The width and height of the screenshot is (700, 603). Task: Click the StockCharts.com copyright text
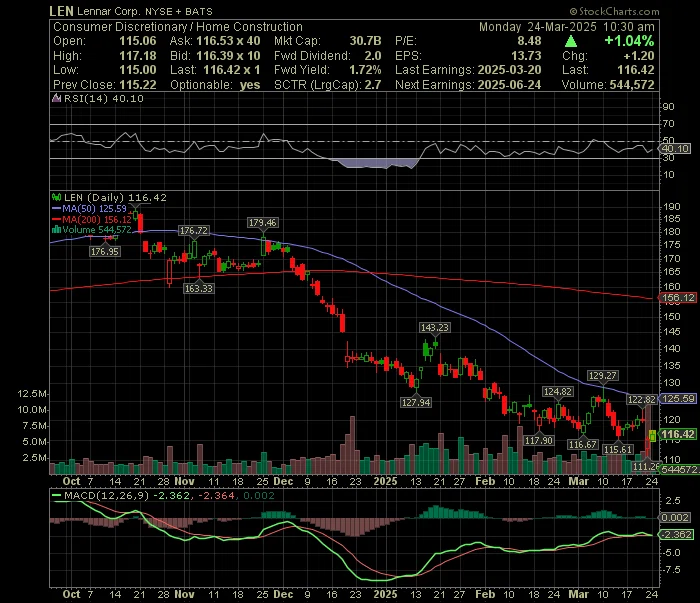point(614,11)
